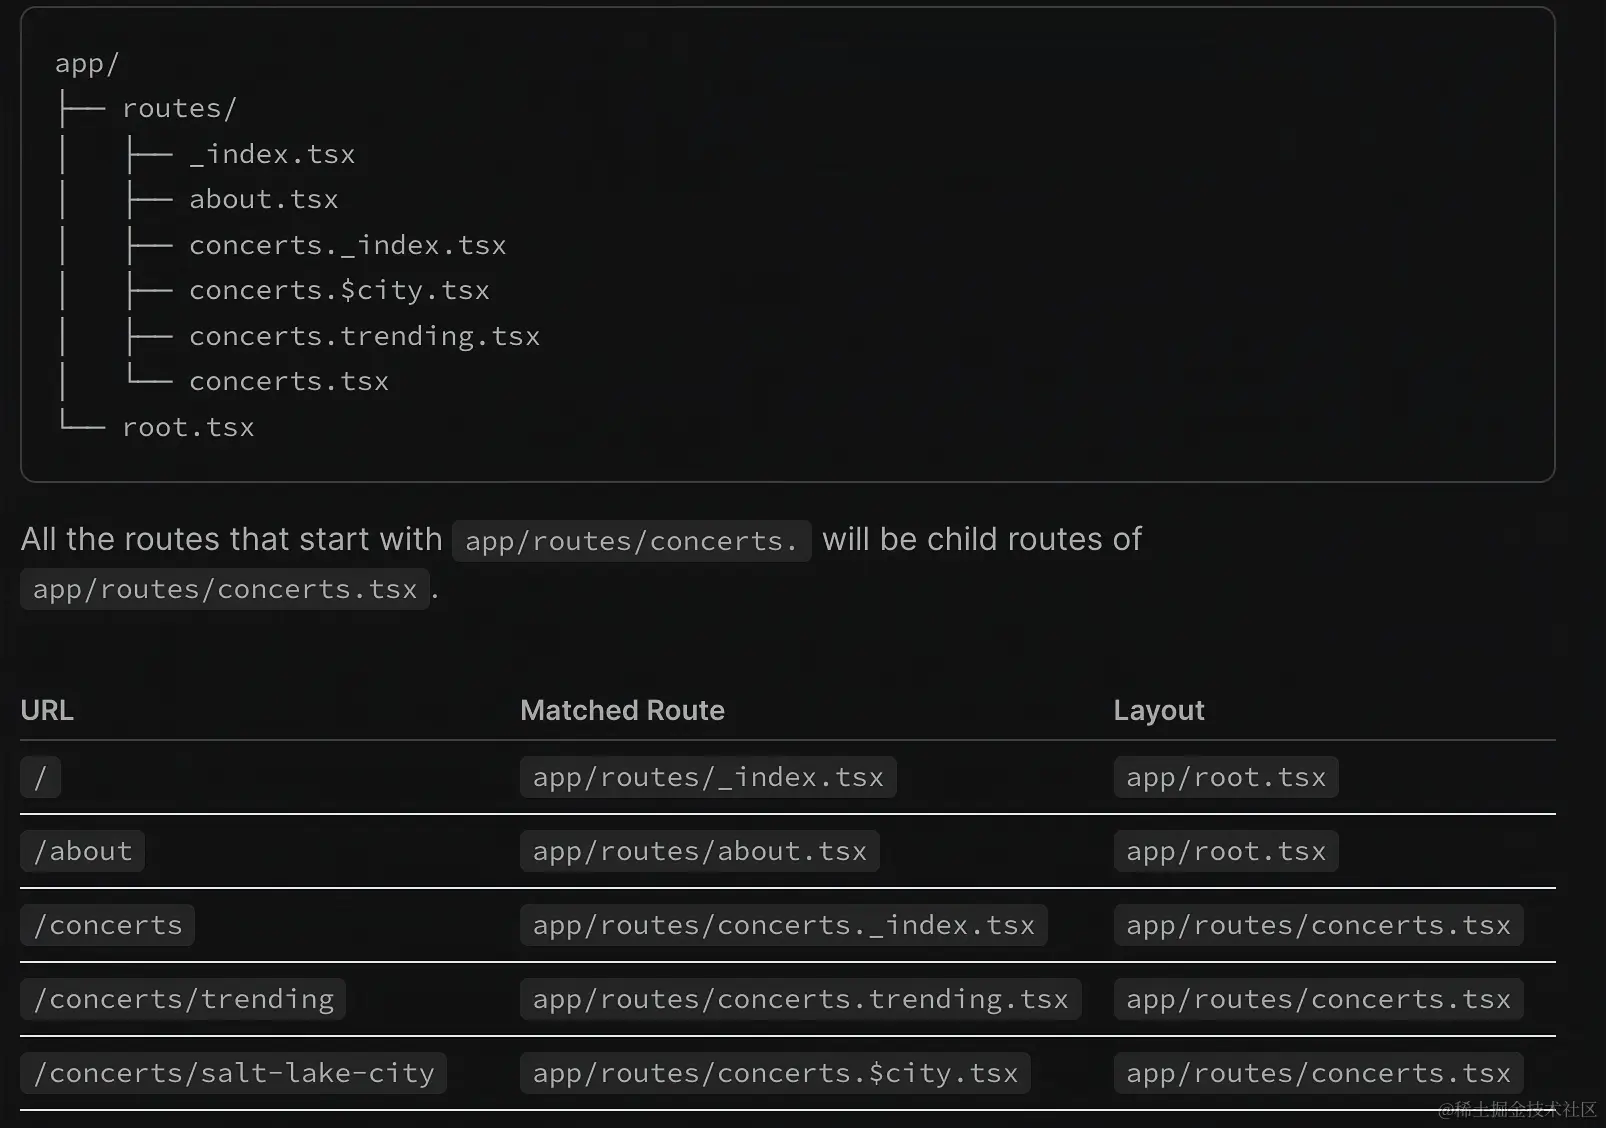Select concerts.$city.tsx in the file tree
The width and height of the screenshot is (1606, 1128).
(339, 290)
